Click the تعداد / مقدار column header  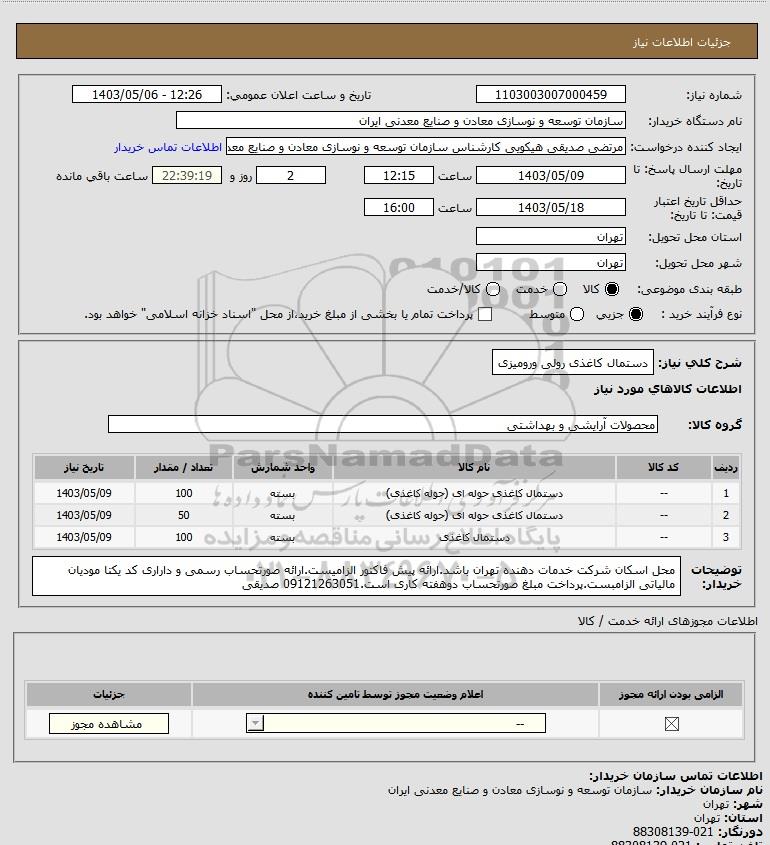(184, 467)
